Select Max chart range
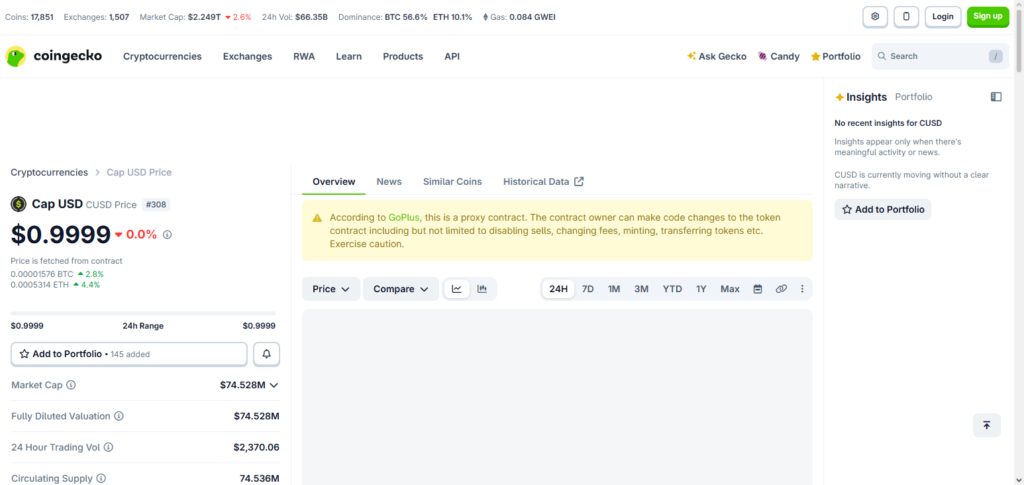The height and width of the screenshot is (485, 1024). coord(730,289)
